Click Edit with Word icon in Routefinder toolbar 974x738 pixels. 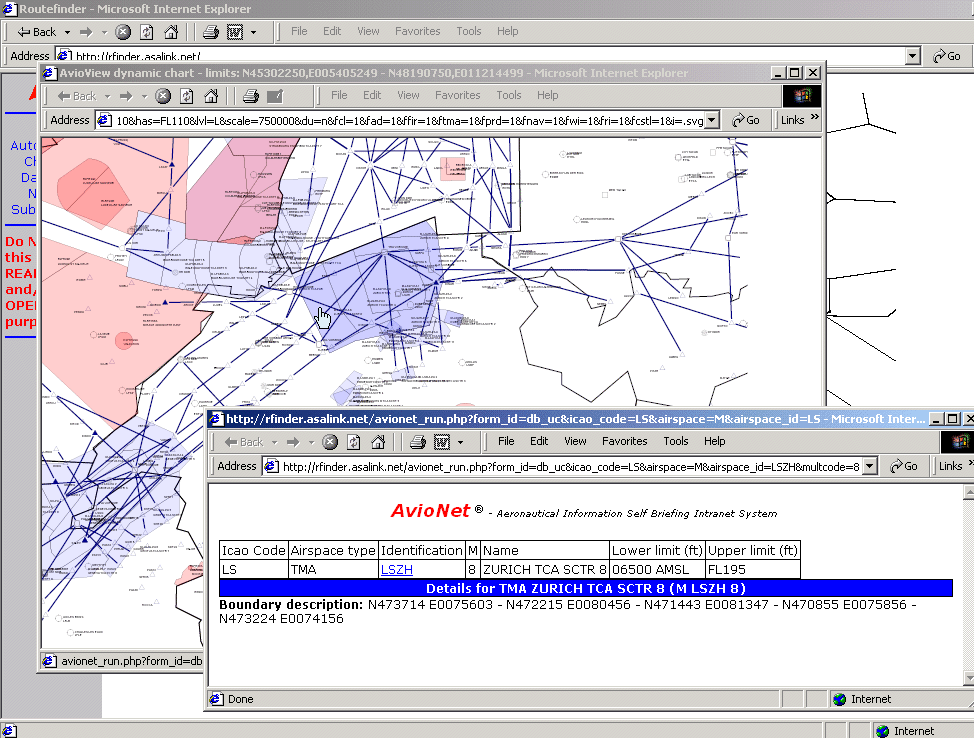(x=235, y=32)
